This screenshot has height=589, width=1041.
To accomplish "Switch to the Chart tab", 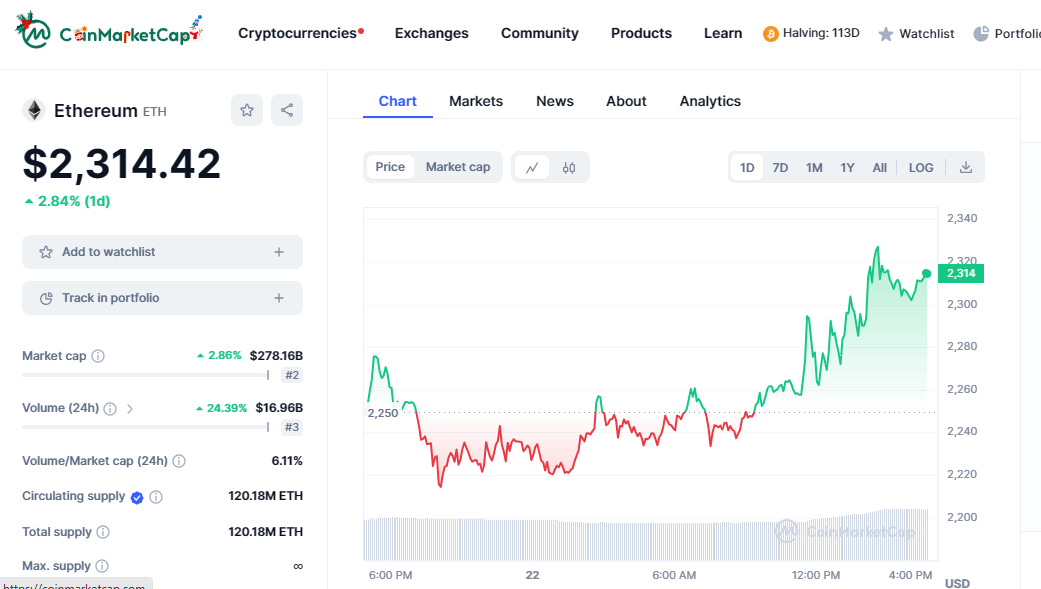I will tap(398, 101).
